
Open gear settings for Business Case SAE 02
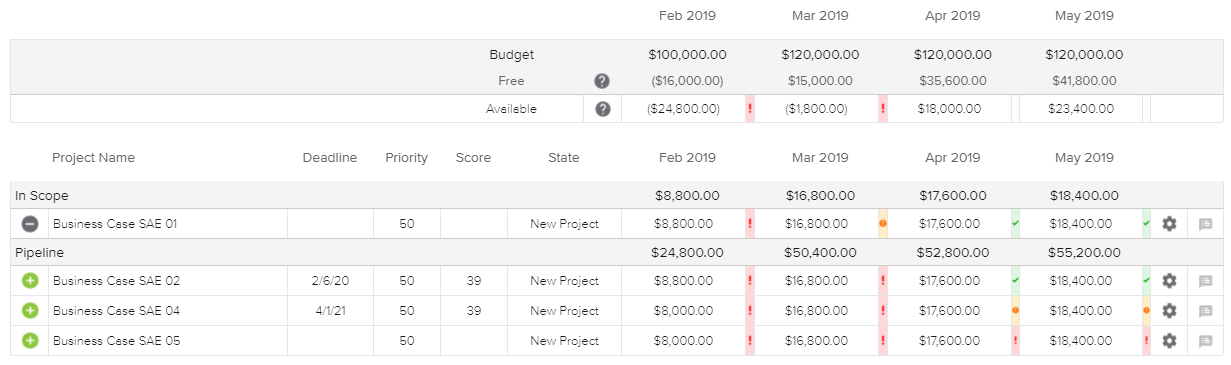[x=1169, y=281]
